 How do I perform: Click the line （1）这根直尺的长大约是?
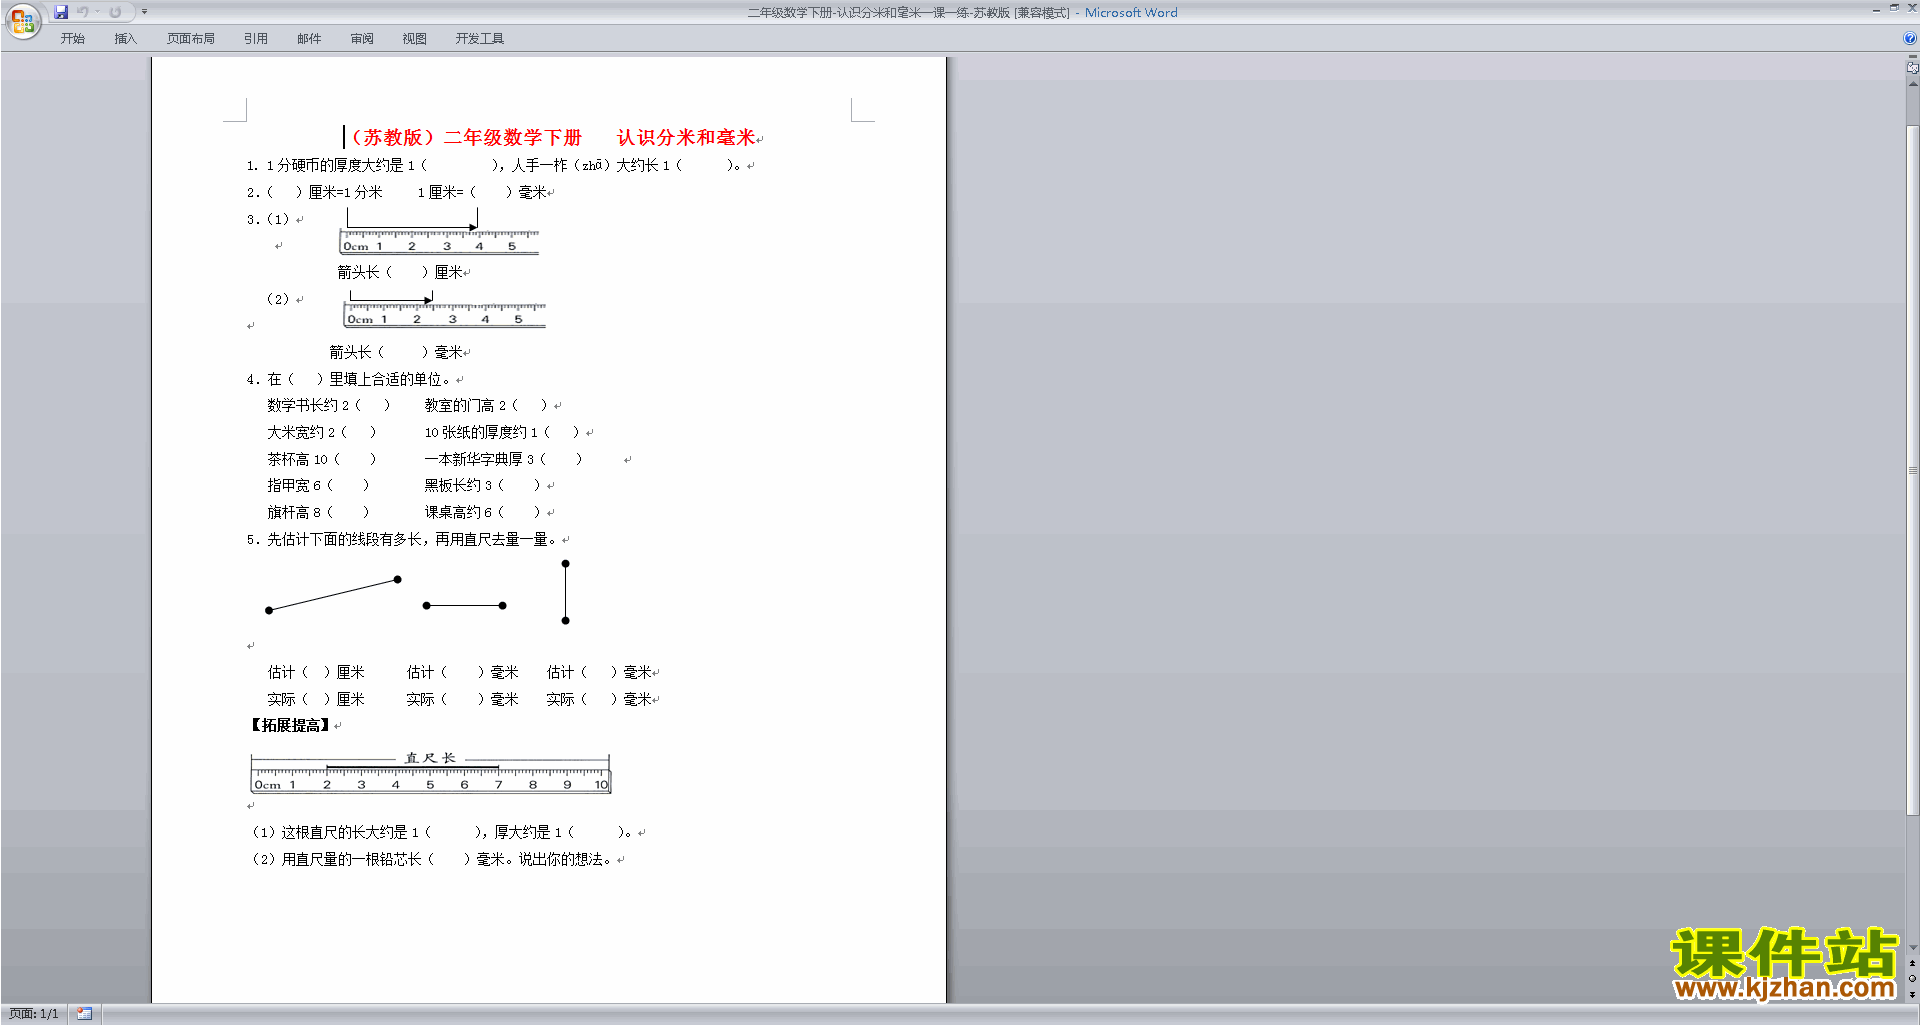(x=442, y=832)
